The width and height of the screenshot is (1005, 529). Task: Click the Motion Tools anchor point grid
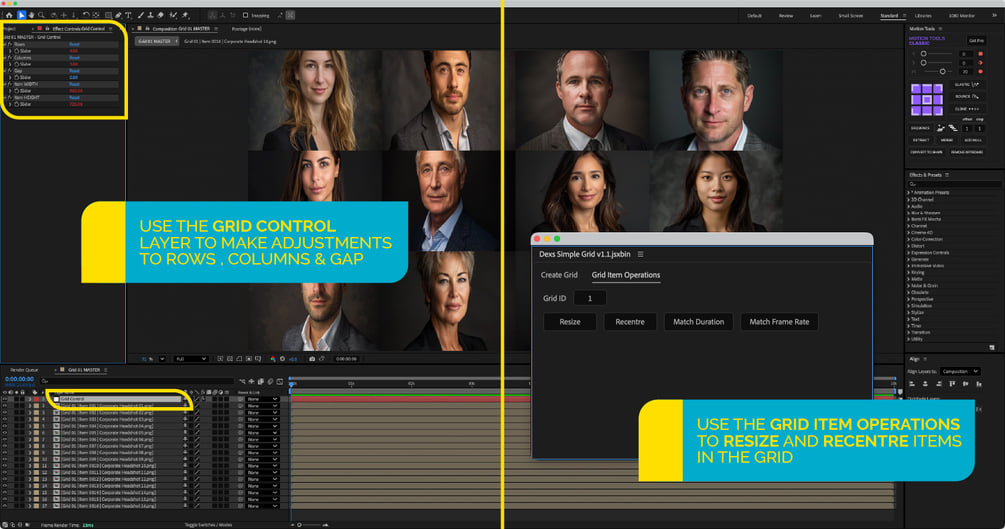[x=927, y=99]
